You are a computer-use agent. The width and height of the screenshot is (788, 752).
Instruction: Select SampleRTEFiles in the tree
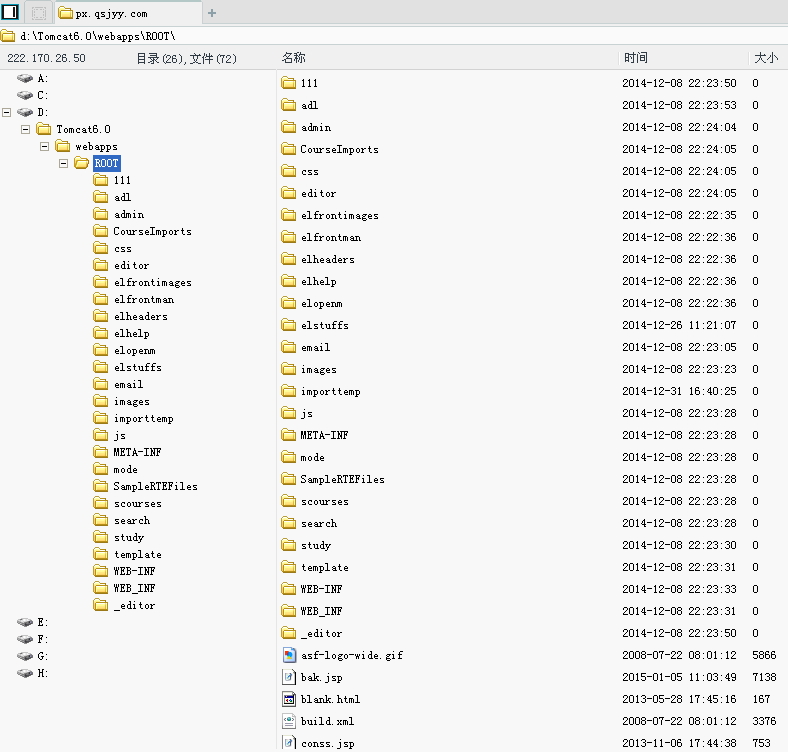[155, 486]
